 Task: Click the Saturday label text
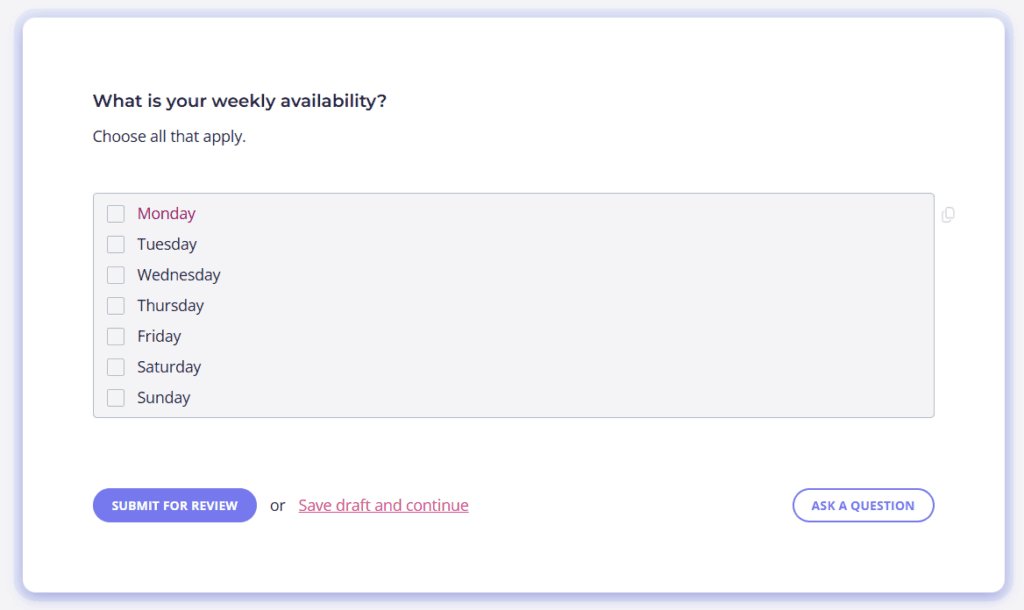click(169, 367)
